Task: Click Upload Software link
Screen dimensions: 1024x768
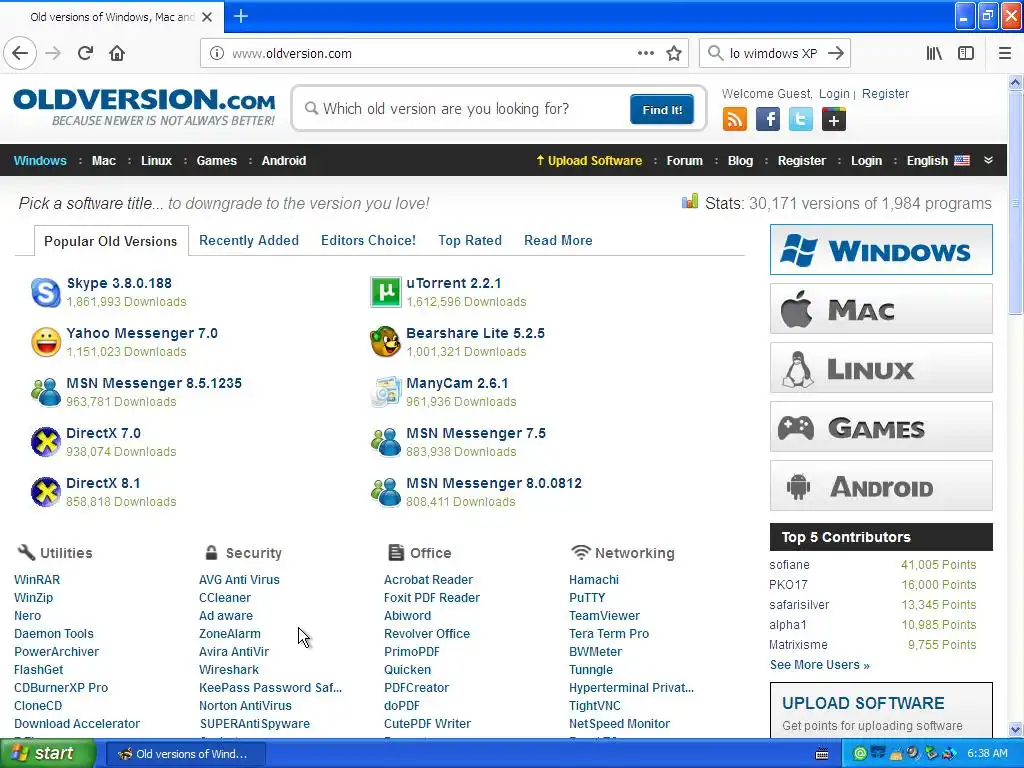Action: pos(589,161)
